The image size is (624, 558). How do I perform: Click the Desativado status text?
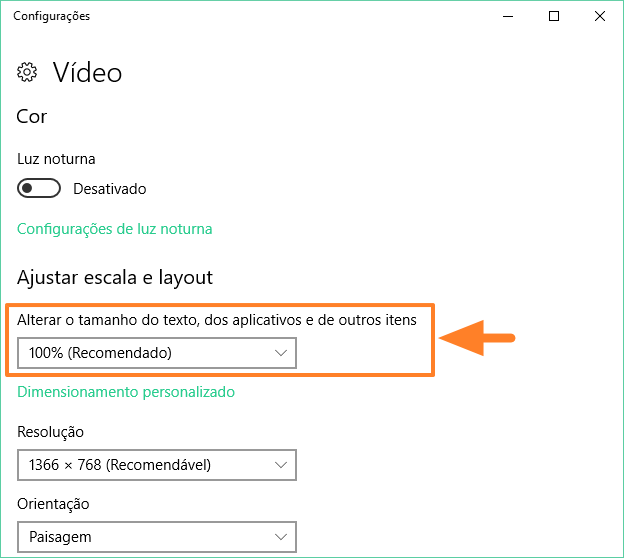pos(110,189)
